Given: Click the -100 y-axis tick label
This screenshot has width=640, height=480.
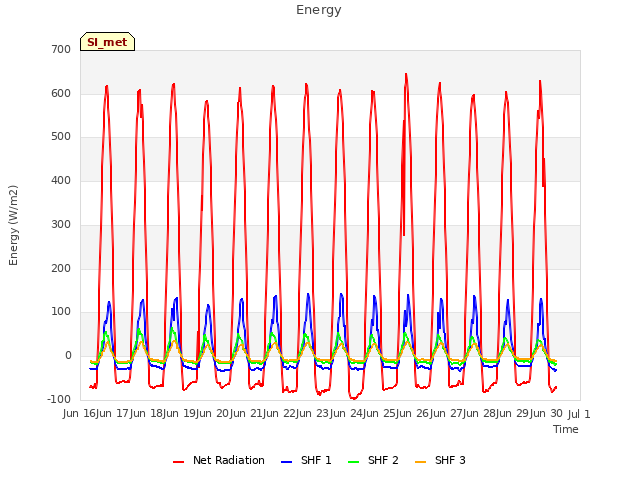Looking at the screenshot, I should coord(59,399).
